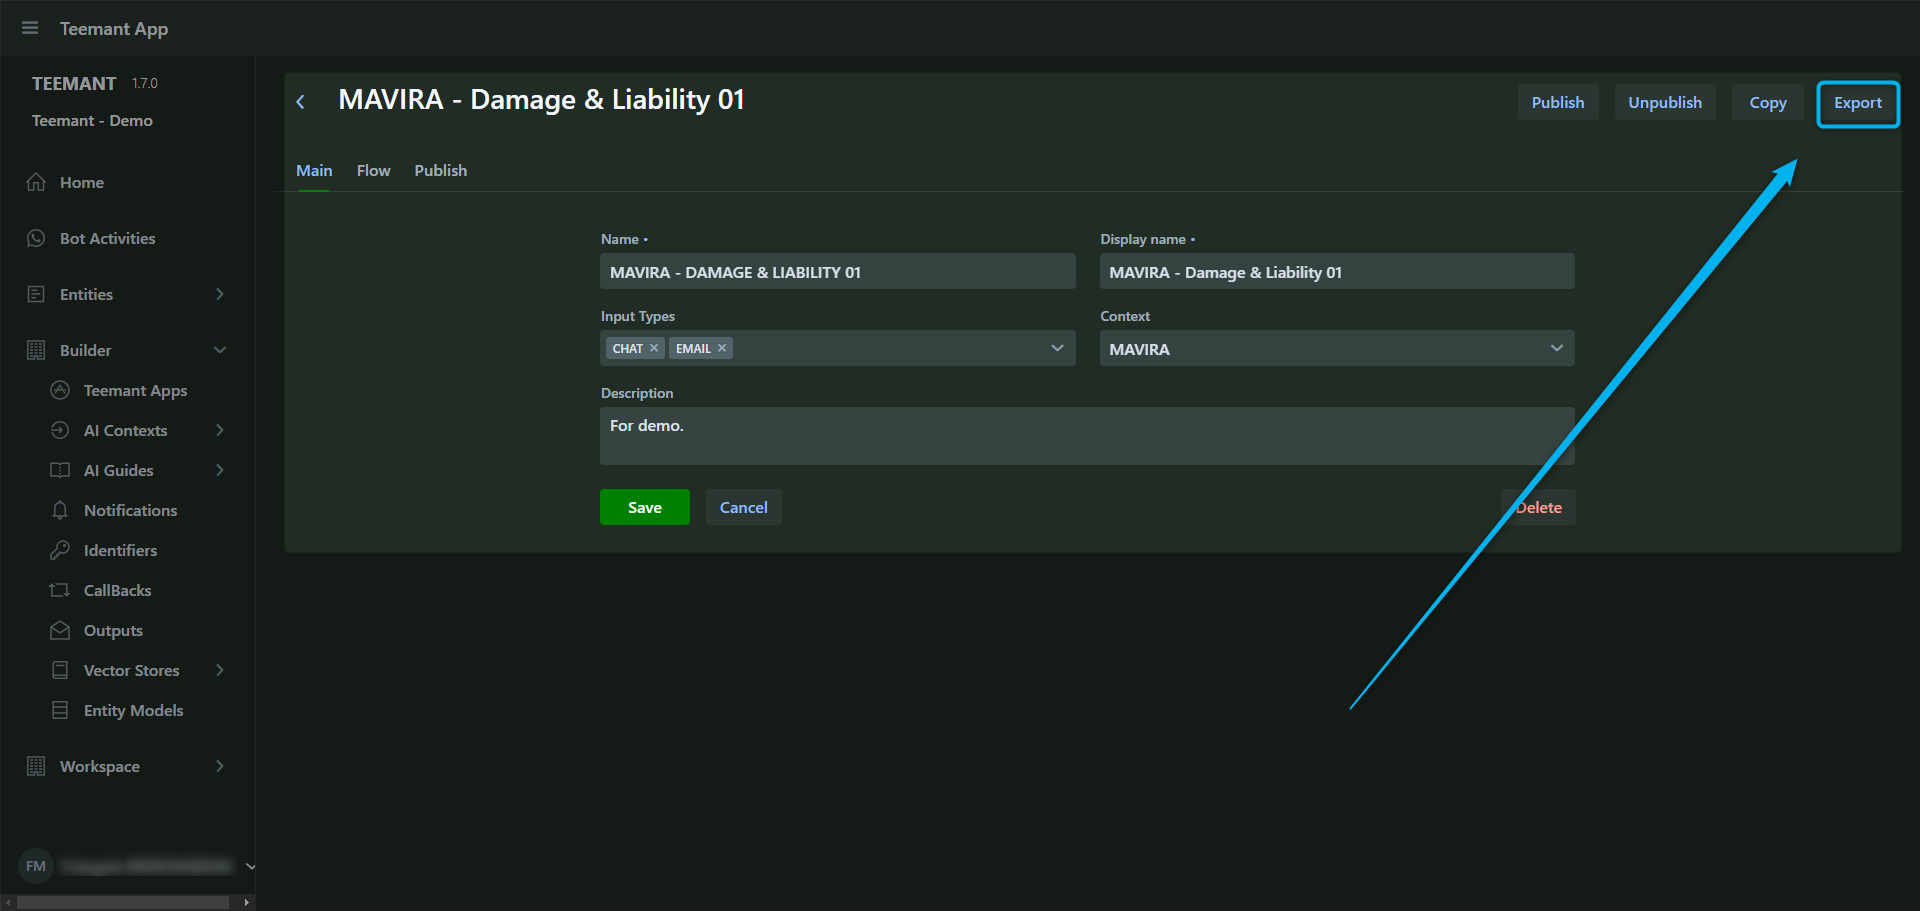Click the sidebar horizontal scrollbar
The height and width of the screenshot is (911, 1920).
(123, 902)
